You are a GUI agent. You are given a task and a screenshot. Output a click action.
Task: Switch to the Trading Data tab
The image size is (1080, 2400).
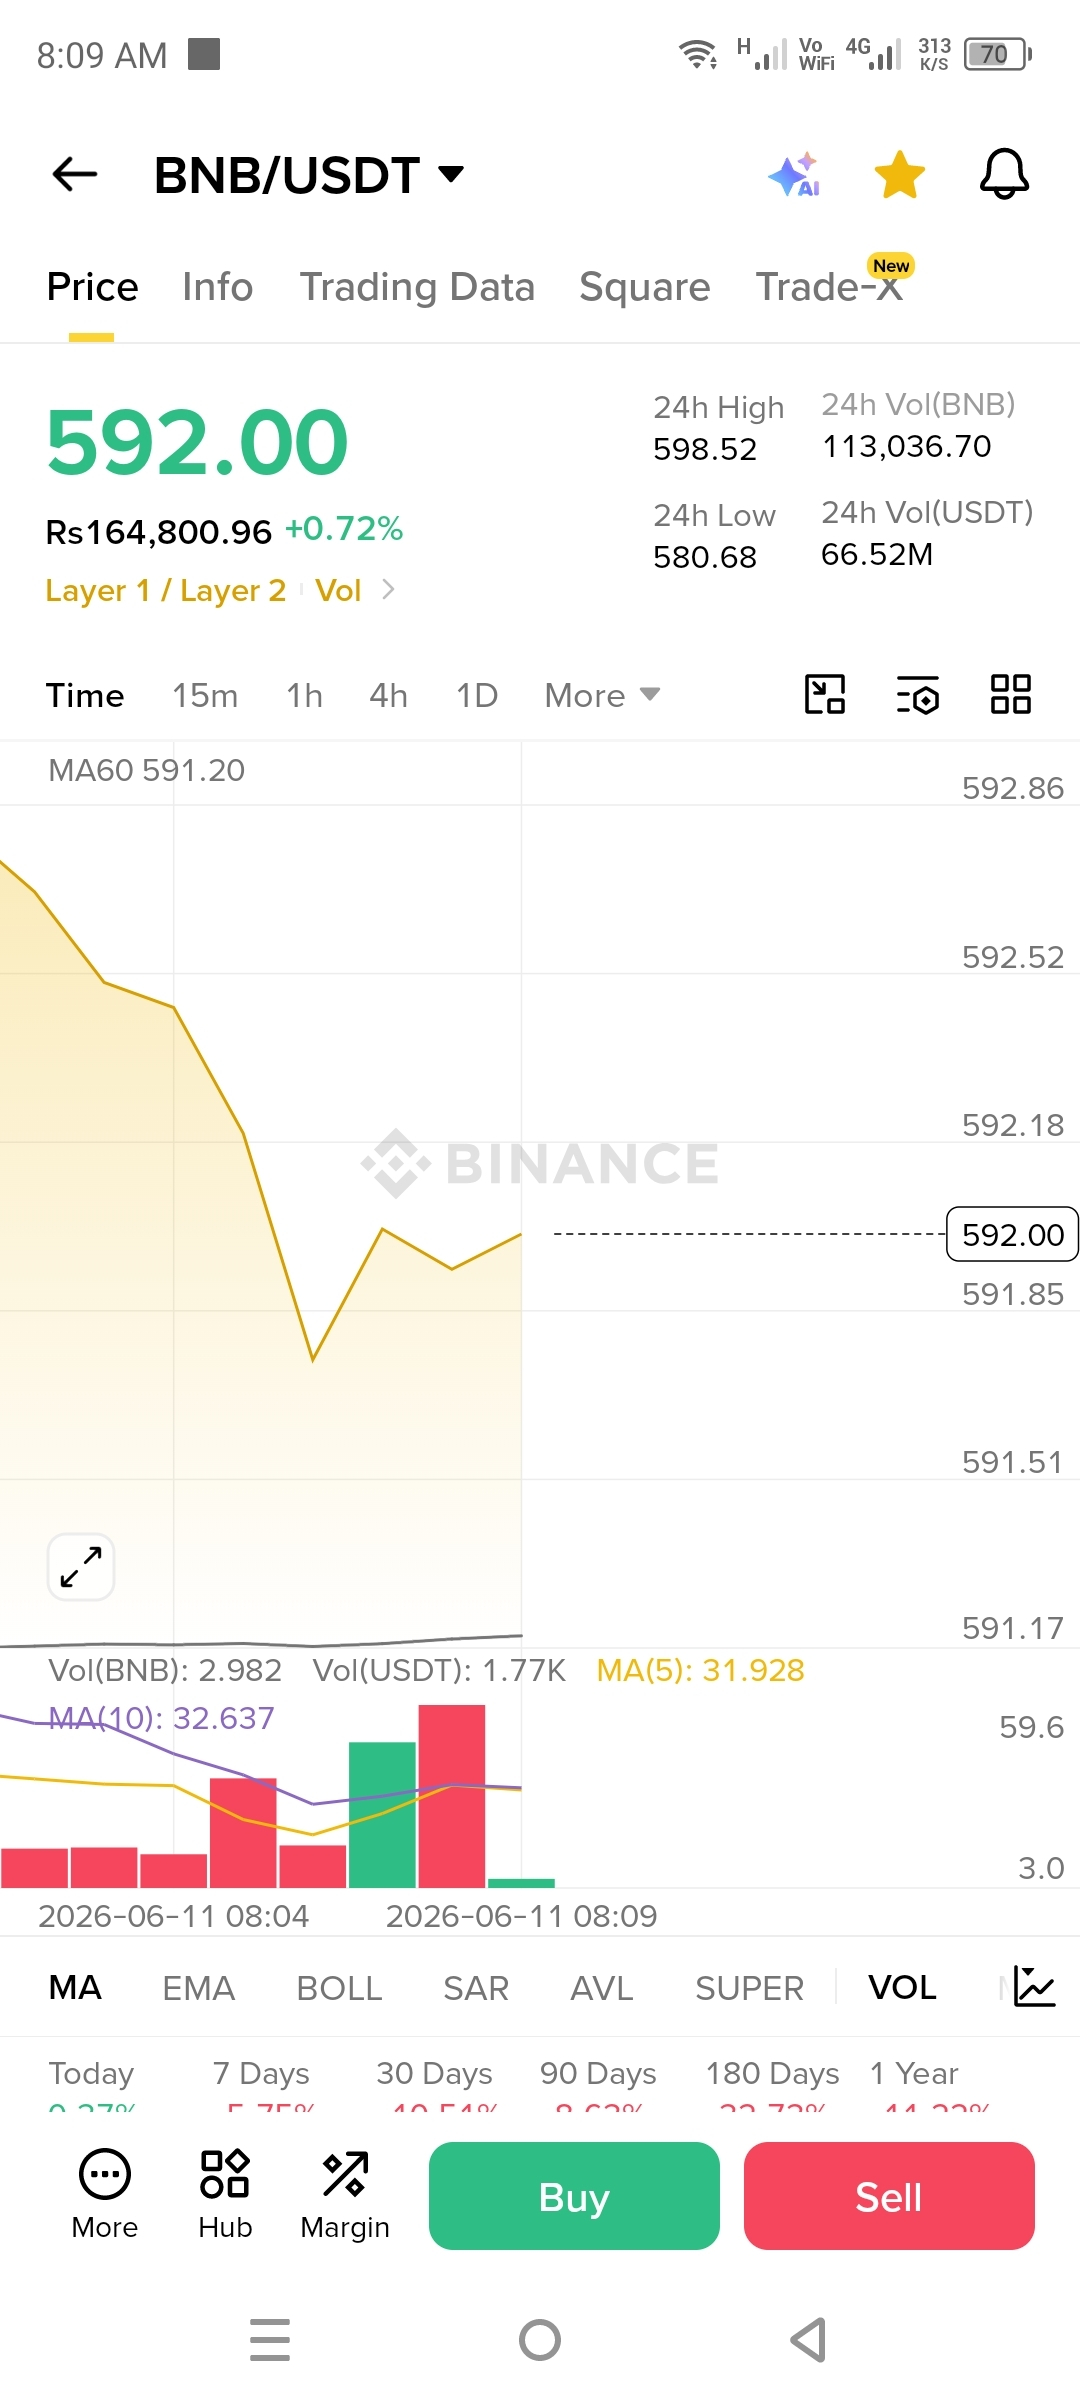417,287
